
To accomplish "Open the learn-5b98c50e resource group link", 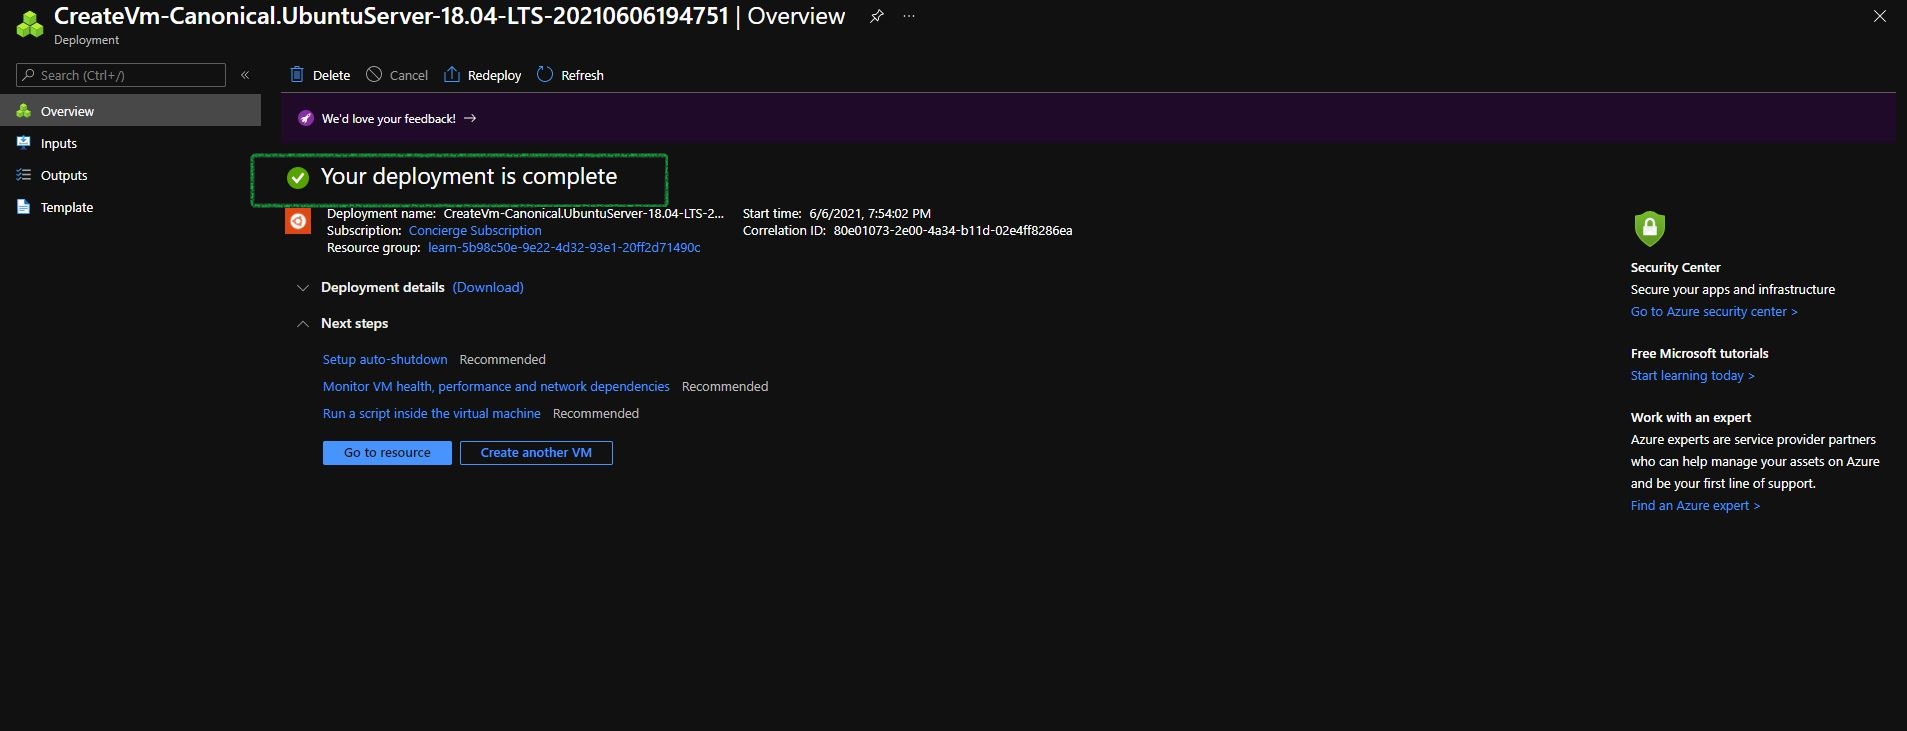I will pyautogui.click(x=564, y=247).
